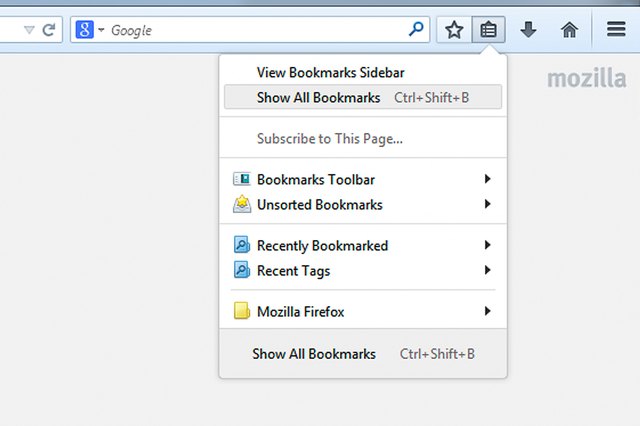Toggle the bookmarks list menu button
The image size is (640, 426).
point(489,30)
